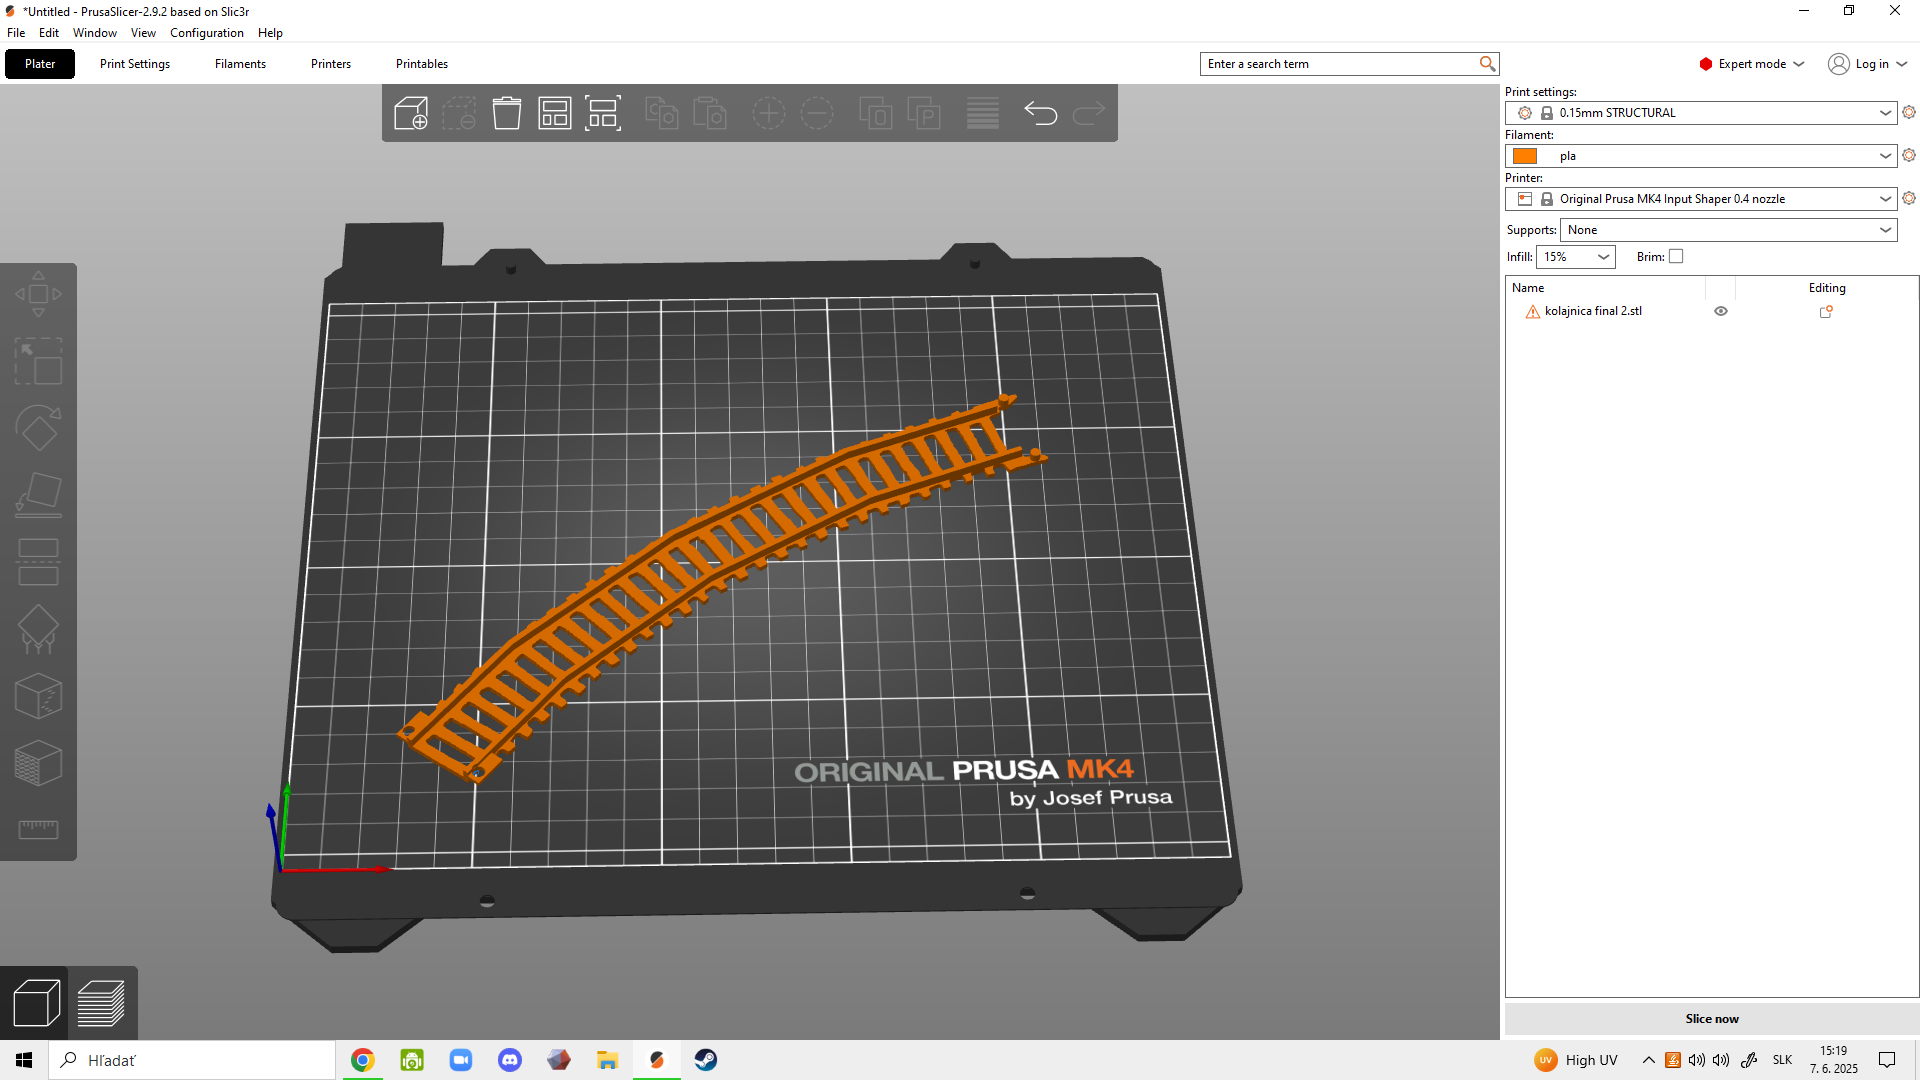Click the printer settings gear edit icon
This screenshot has width=1920, height=1080.
[x=1909, y=198]
